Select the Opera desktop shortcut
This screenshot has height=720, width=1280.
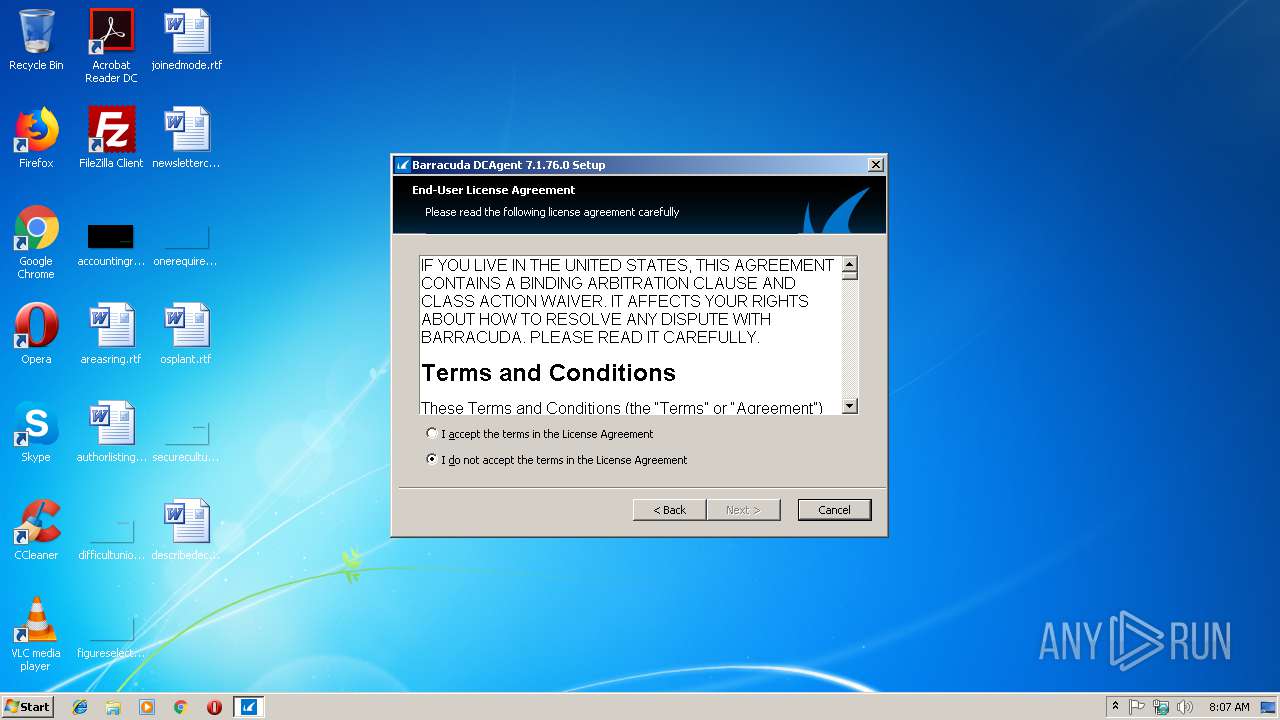point(36,334)
